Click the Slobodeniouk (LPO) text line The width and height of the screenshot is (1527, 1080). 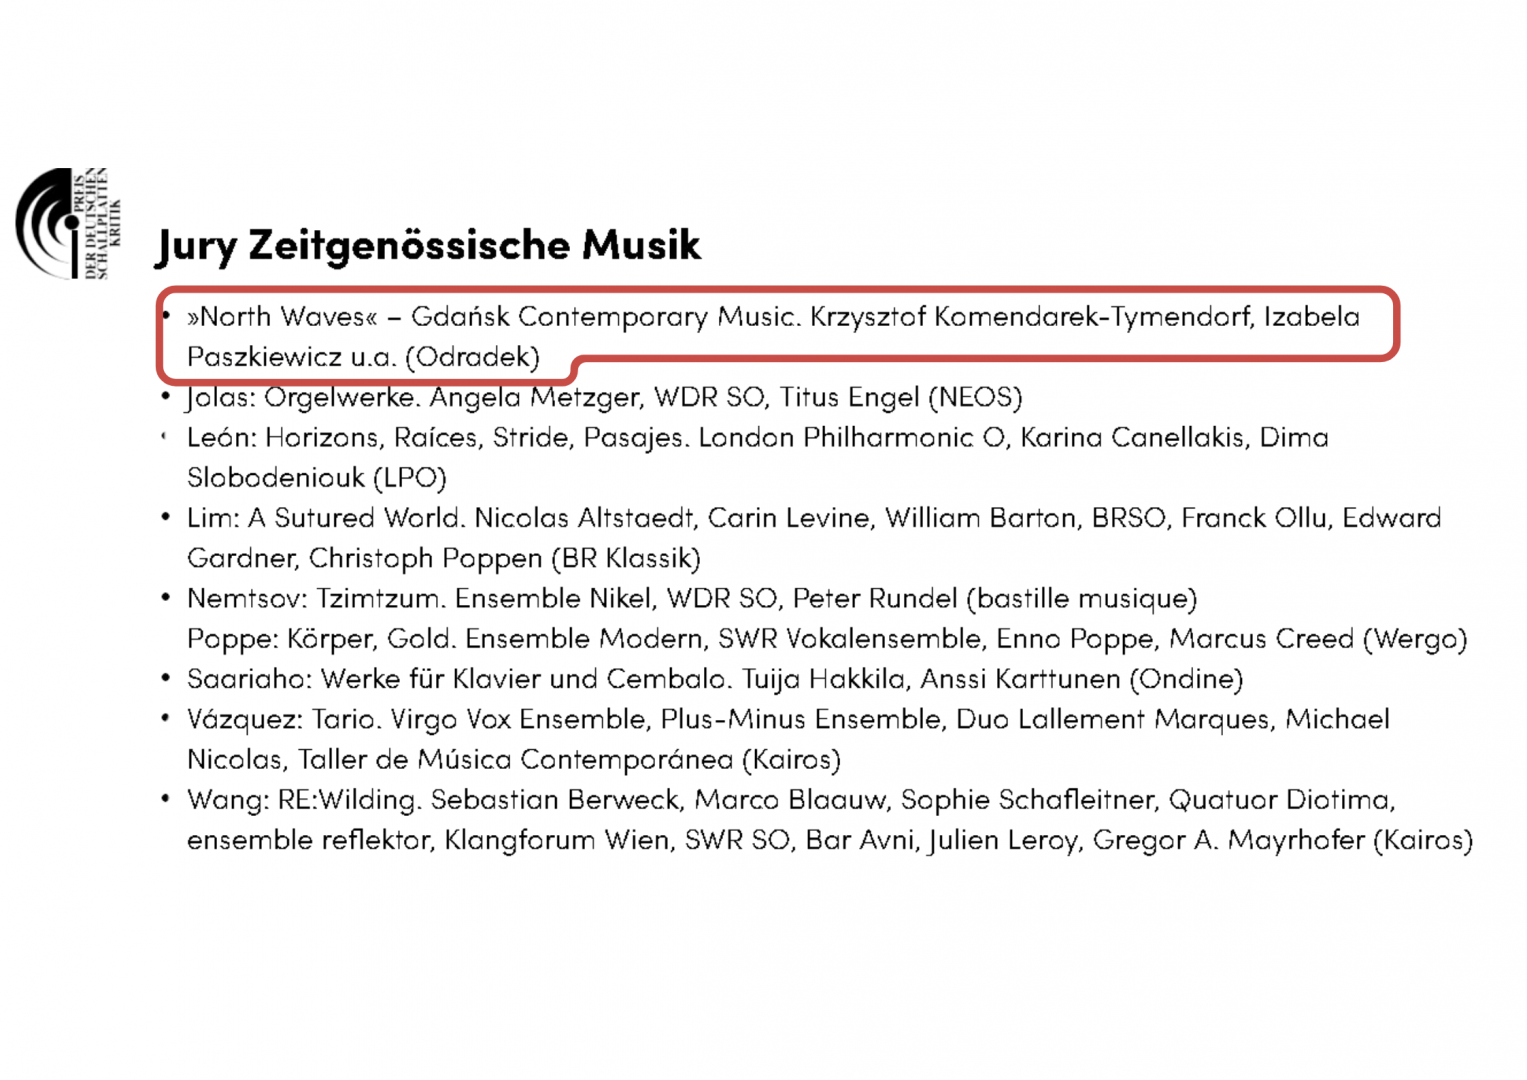click(x=316, y=478)
